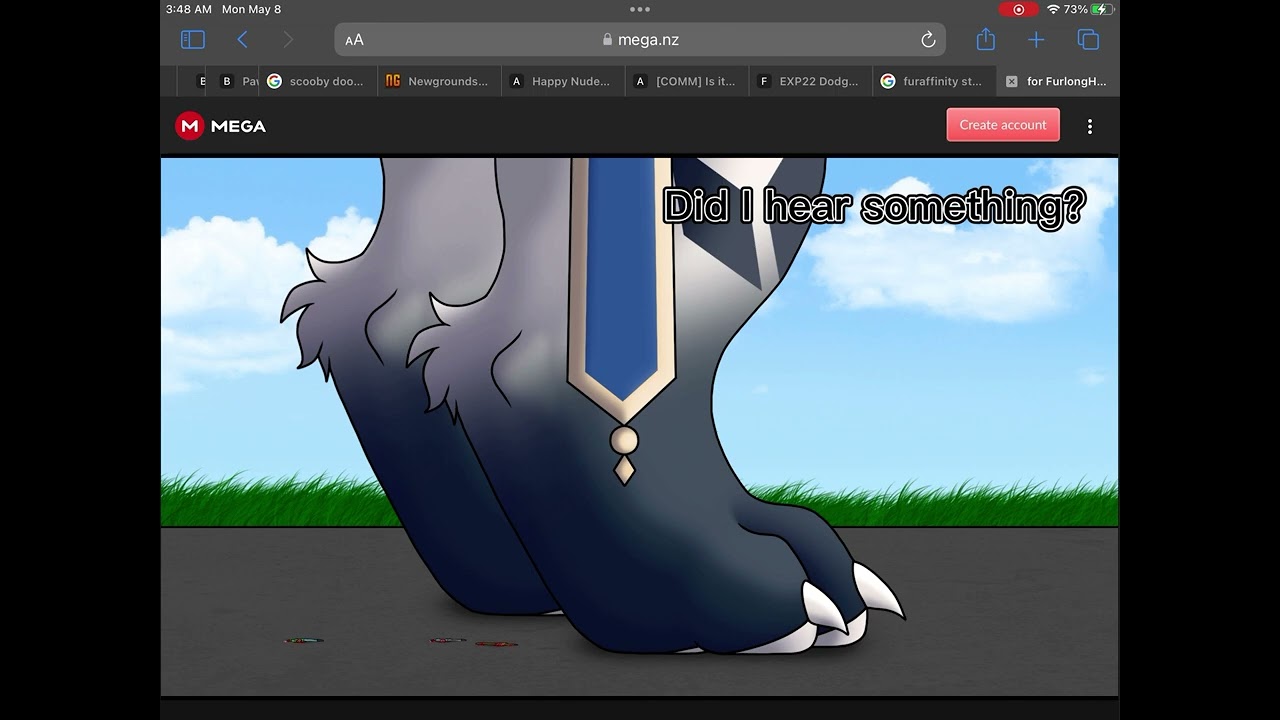
Task: Click the MEGA logo
Action: tap(220, 126)
